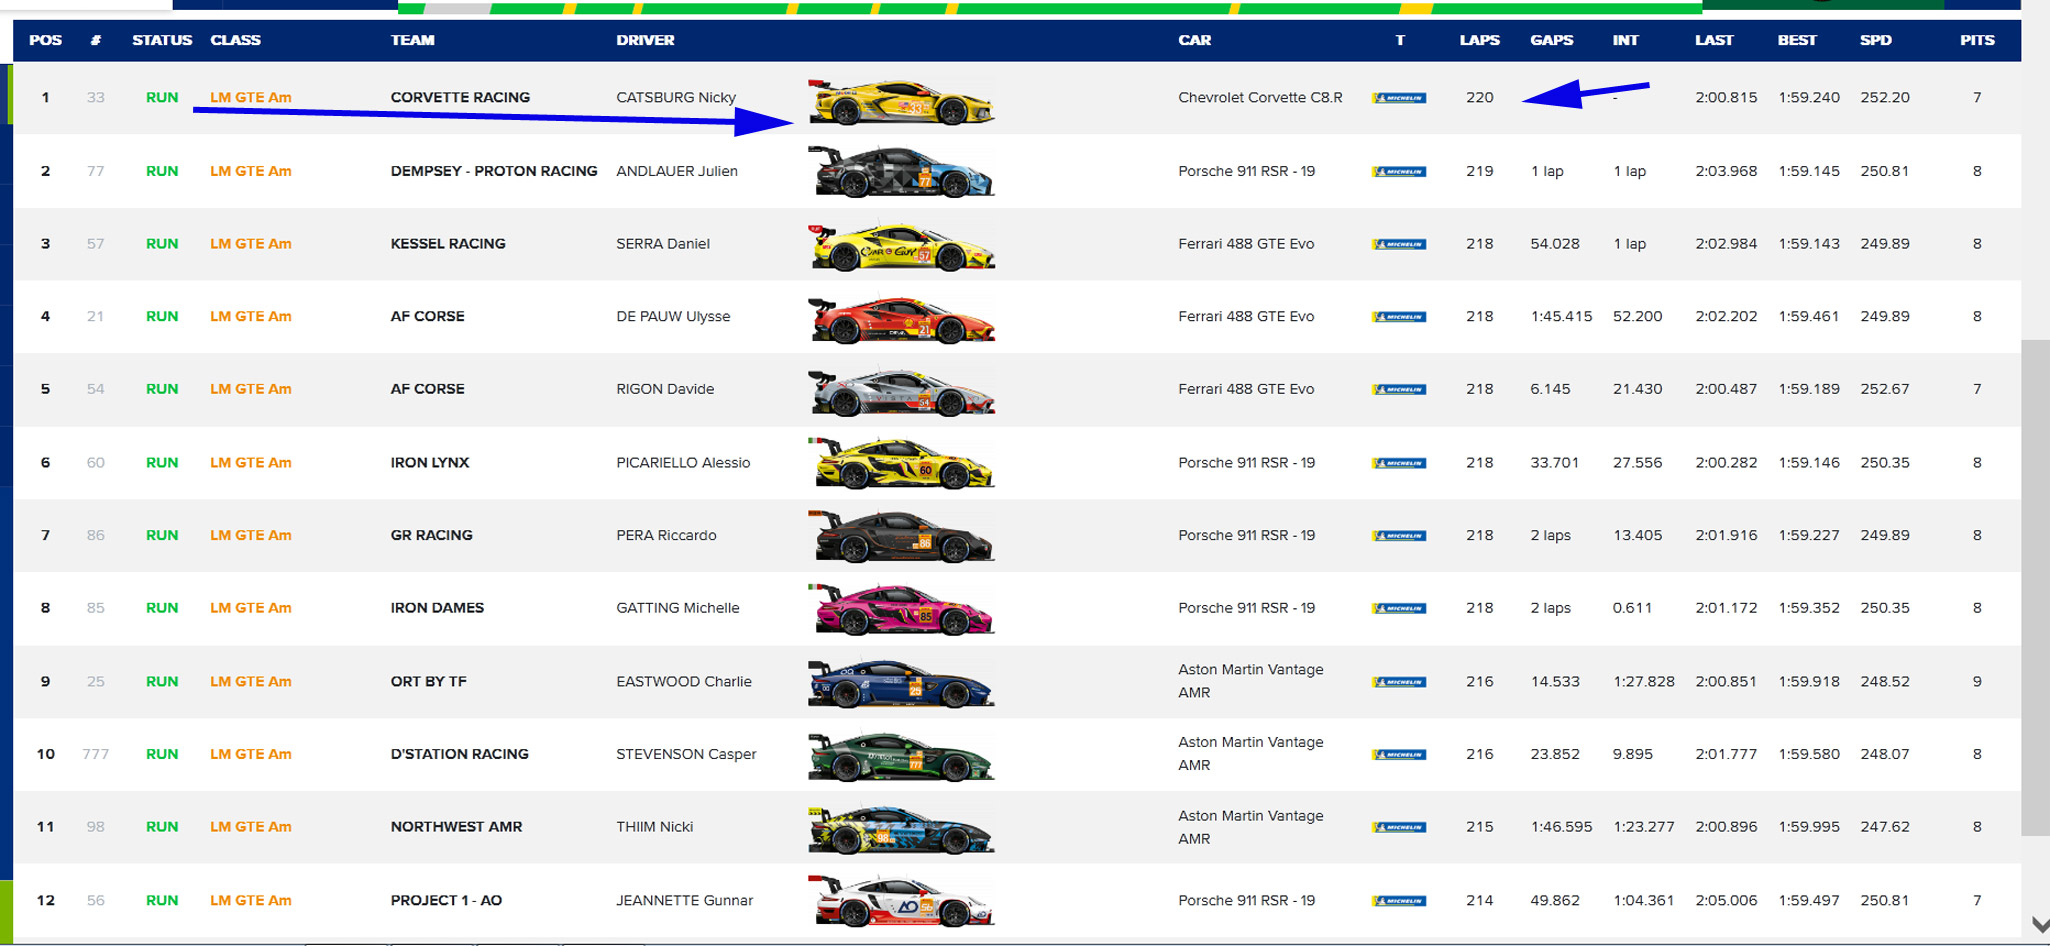Sort by the POS column header
Image resolution: width=2050 pixels, height=946 pixels.
45,40
